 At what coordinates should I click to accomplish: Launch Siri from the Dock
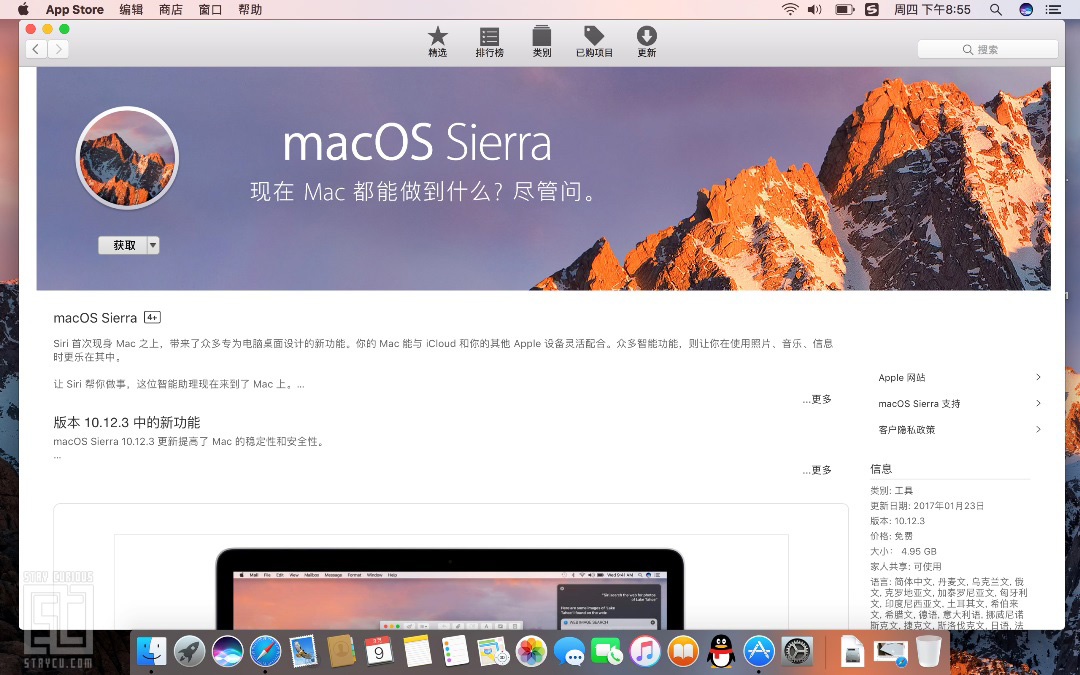click(227, 651)
